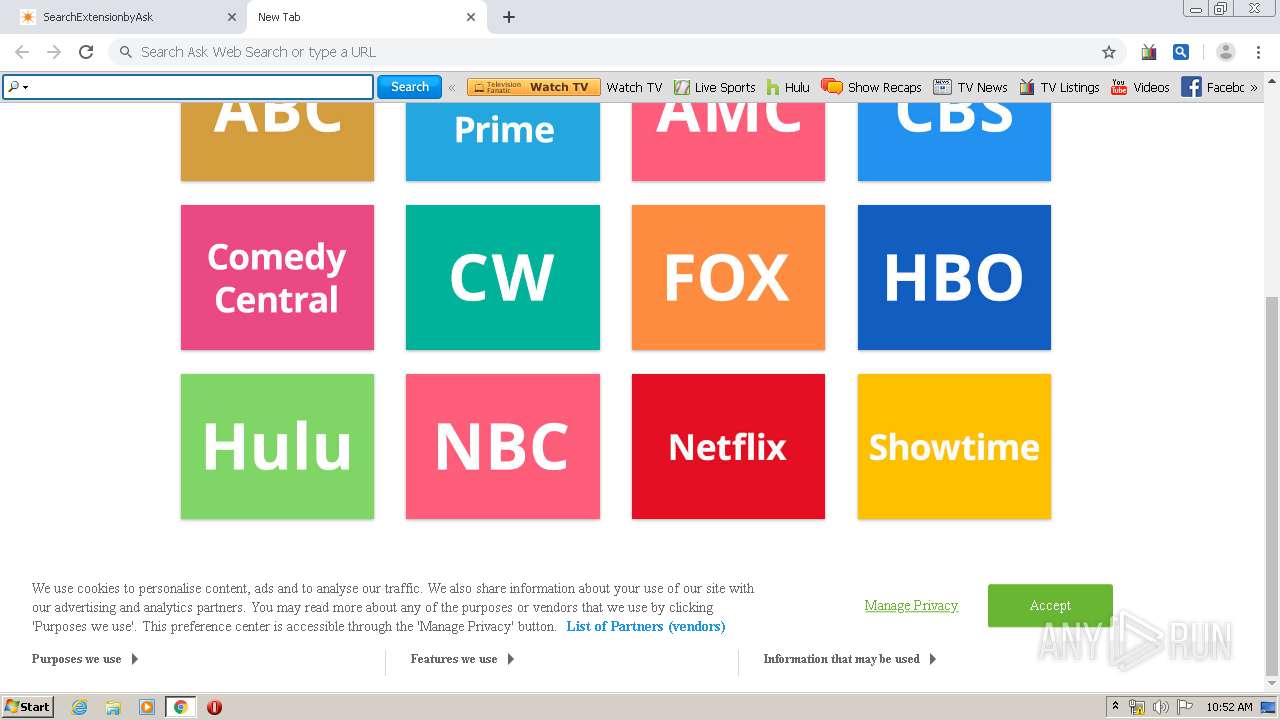Go back to the previous page
Screen dimensions: 1280x720
coord(22,52)
